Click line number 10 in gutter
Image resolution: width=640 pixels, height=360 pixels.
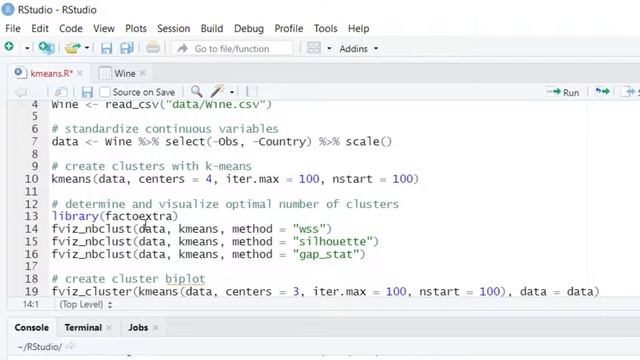coord(31,179)
